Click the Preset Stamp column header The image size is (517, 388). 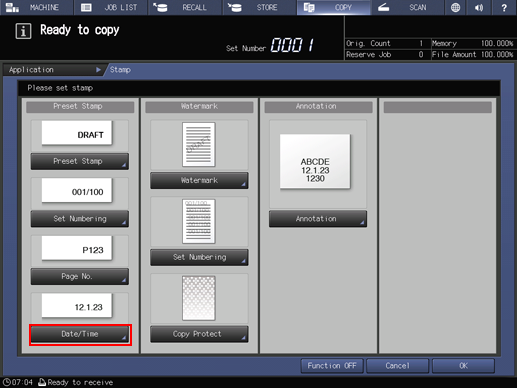pos(80,106)
